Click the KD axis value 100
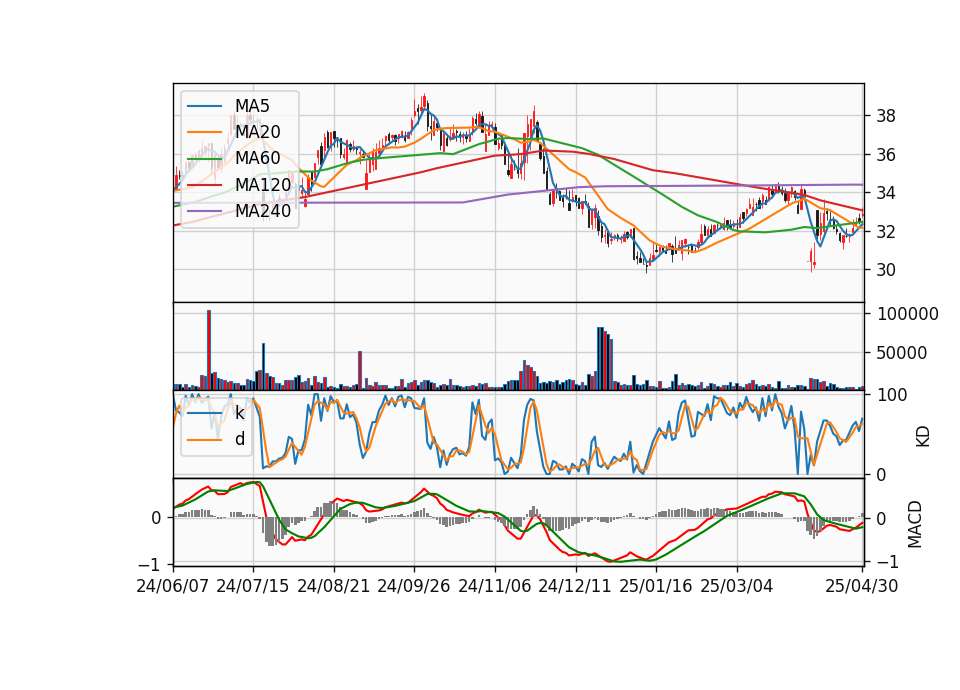Image resolution: width=960 pixels, height=690 pixels. click(892, 395)
